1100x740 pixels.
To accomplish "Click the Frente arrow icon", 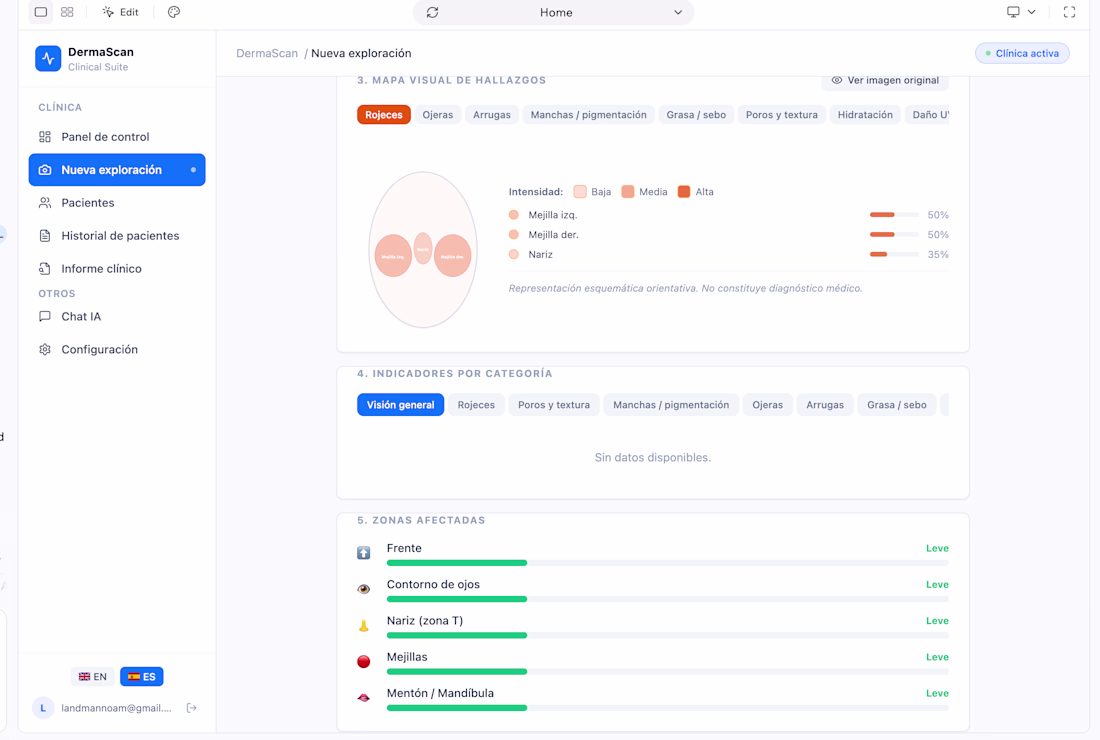I will coord(363,553).
